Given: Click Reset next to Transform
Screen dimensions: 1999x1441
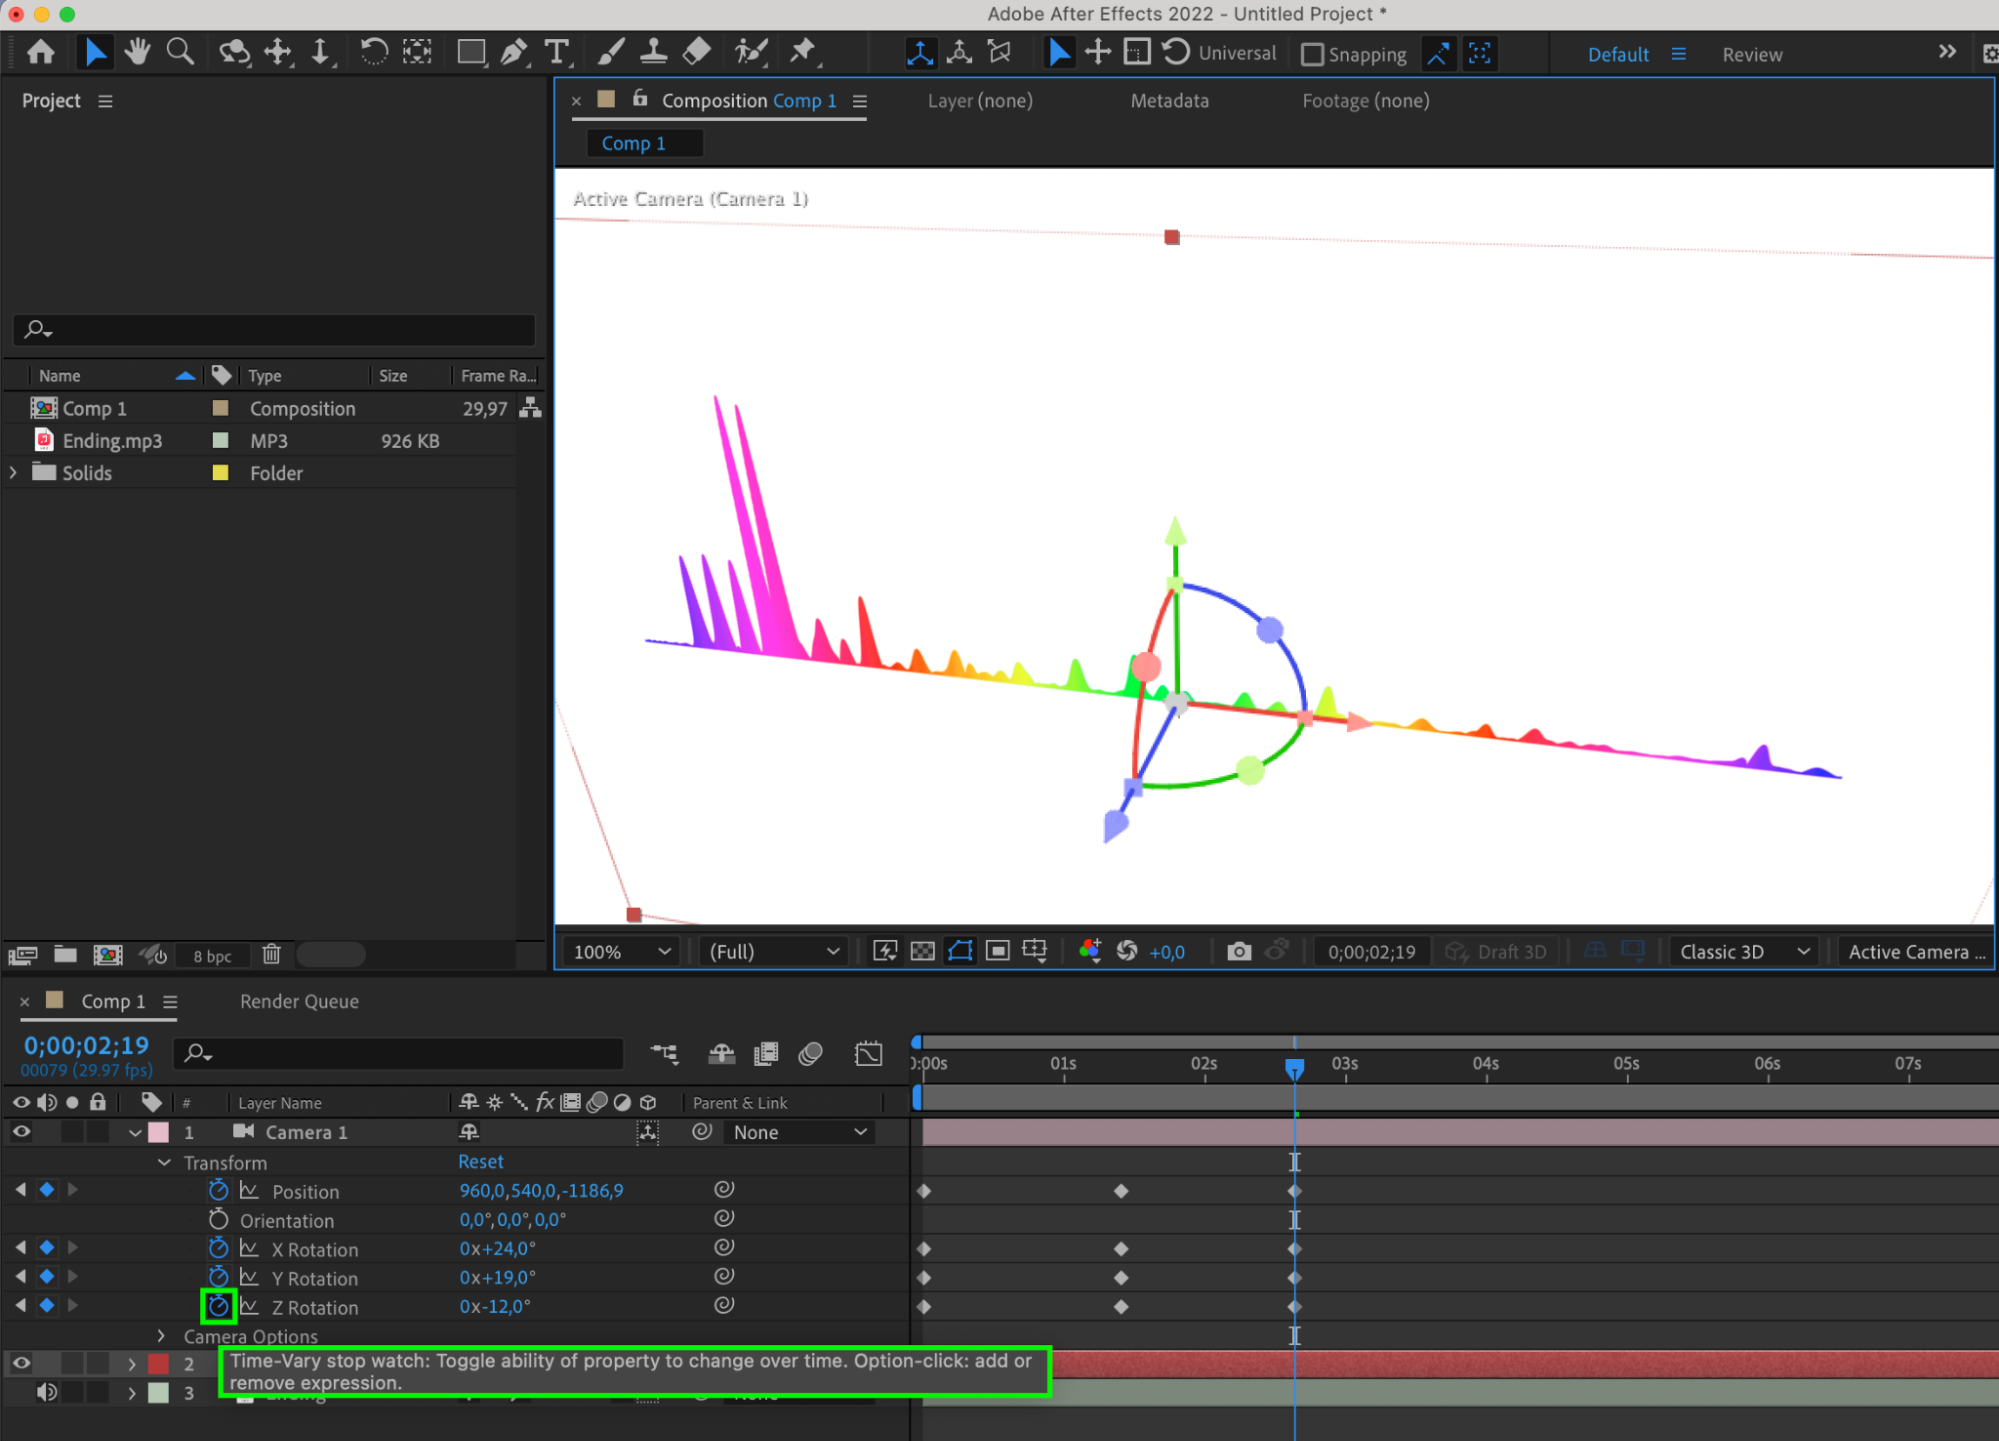Looking at the screenshot, I should click(x=480, y=1162).
